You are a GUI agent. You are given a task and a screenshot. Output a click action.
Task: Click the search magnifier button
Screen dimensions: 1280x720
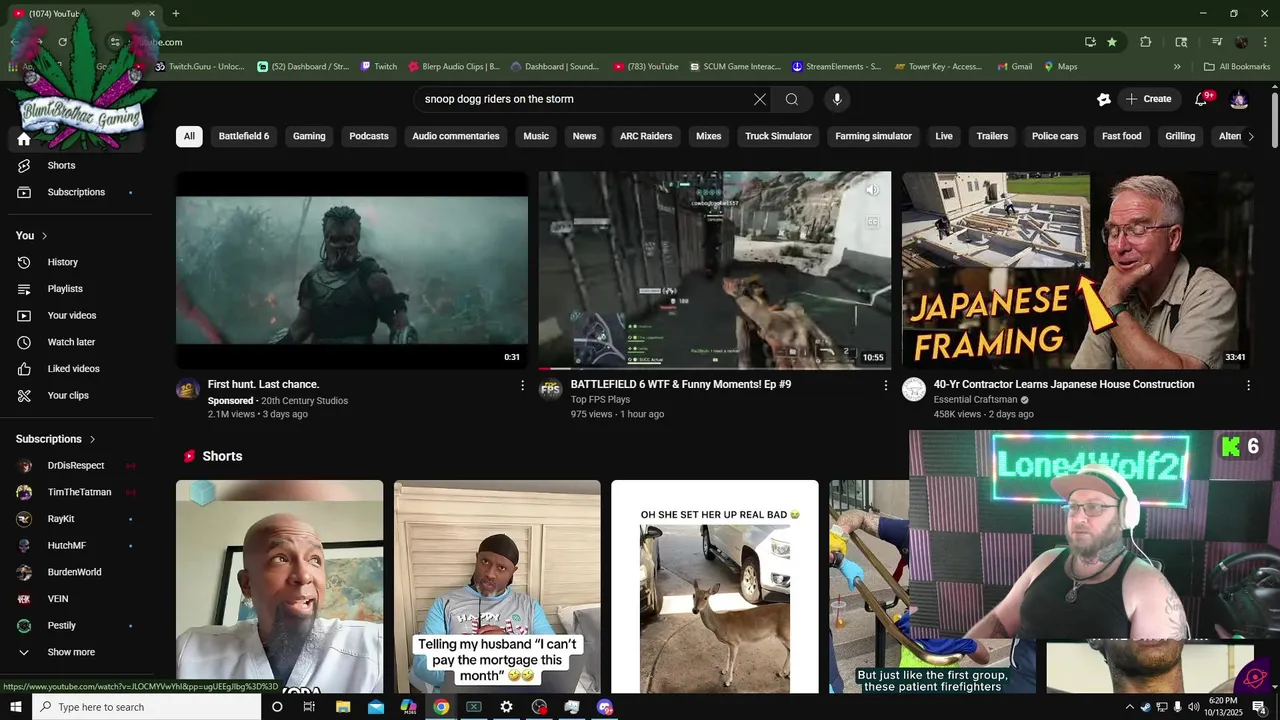tap(792, 99)
